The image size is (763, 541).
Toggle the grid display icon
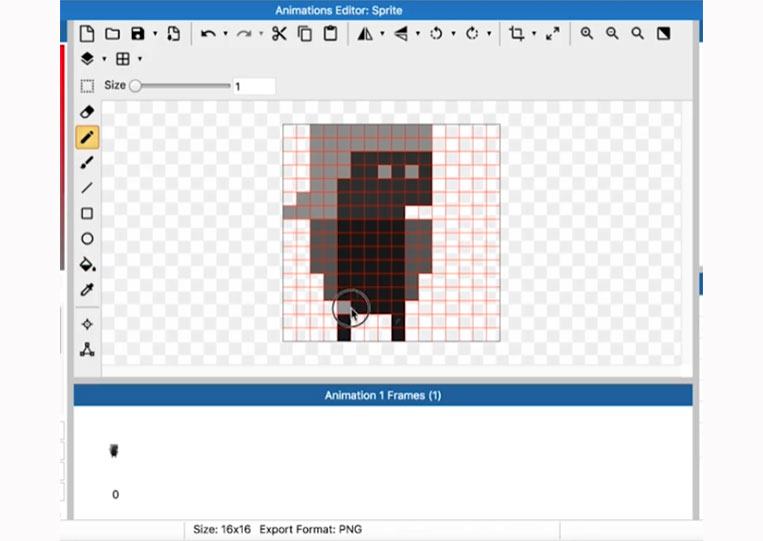[123, 59]
